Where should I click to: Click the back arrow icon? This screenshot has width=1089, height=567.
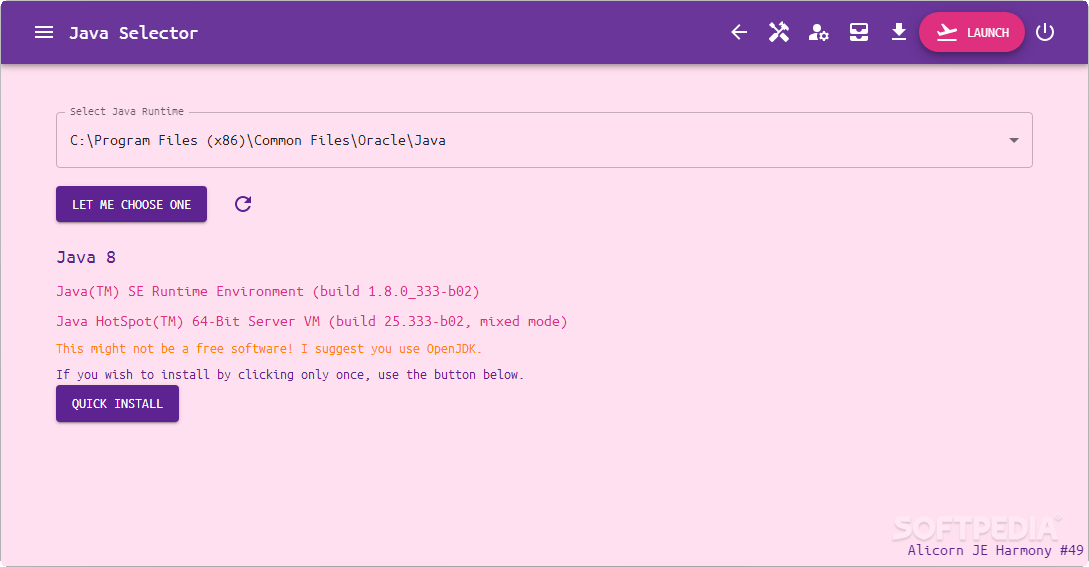739,32
